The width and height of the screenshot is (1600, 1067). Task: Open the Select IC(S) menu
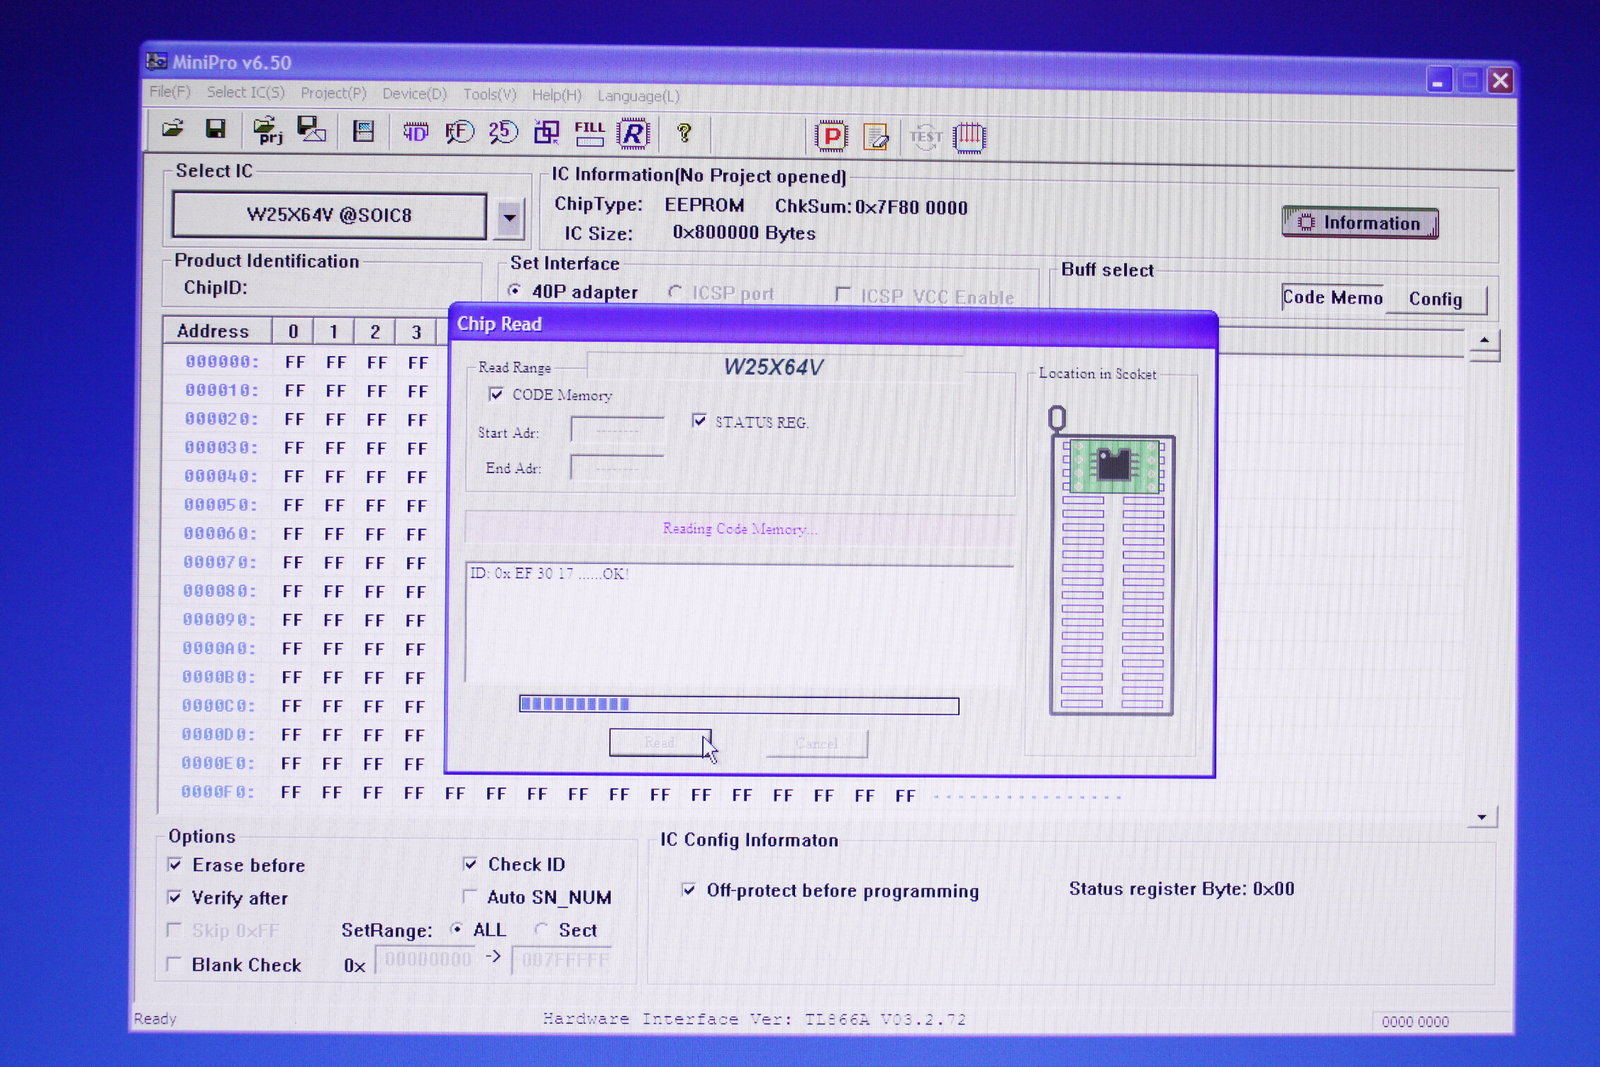click(x=245, y=92)
